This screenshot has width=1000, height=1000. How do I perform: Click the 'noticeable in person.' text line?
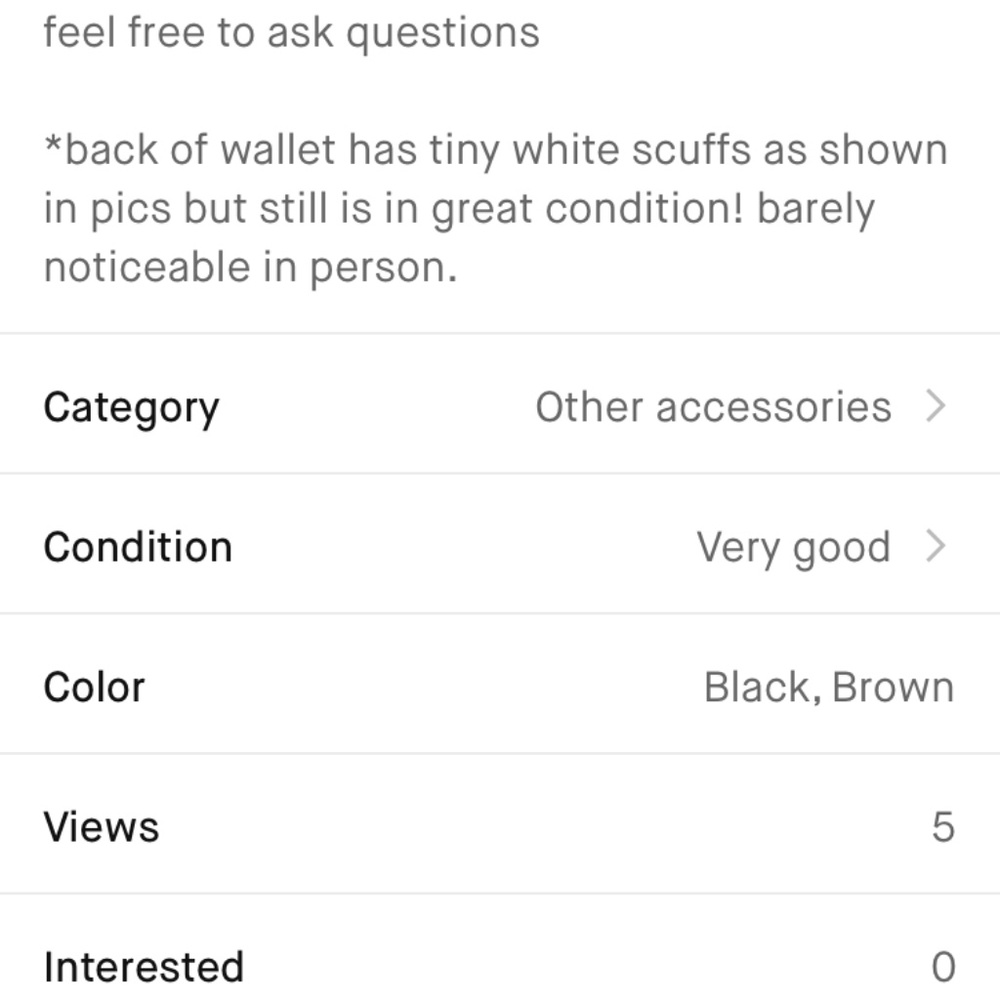point(250,267)
